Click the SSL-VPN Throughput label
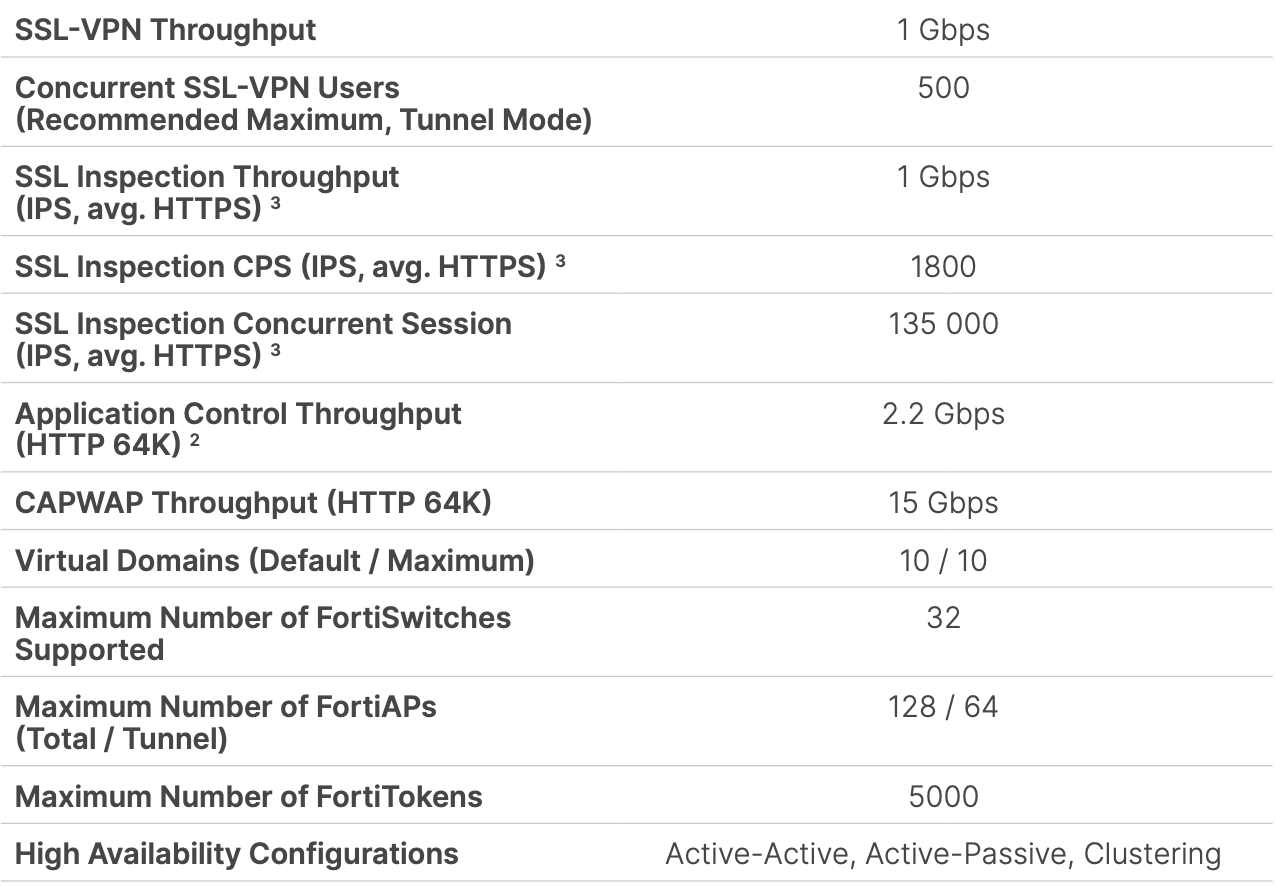Viewport: 1276px width, 886px height. coord(165,29)
